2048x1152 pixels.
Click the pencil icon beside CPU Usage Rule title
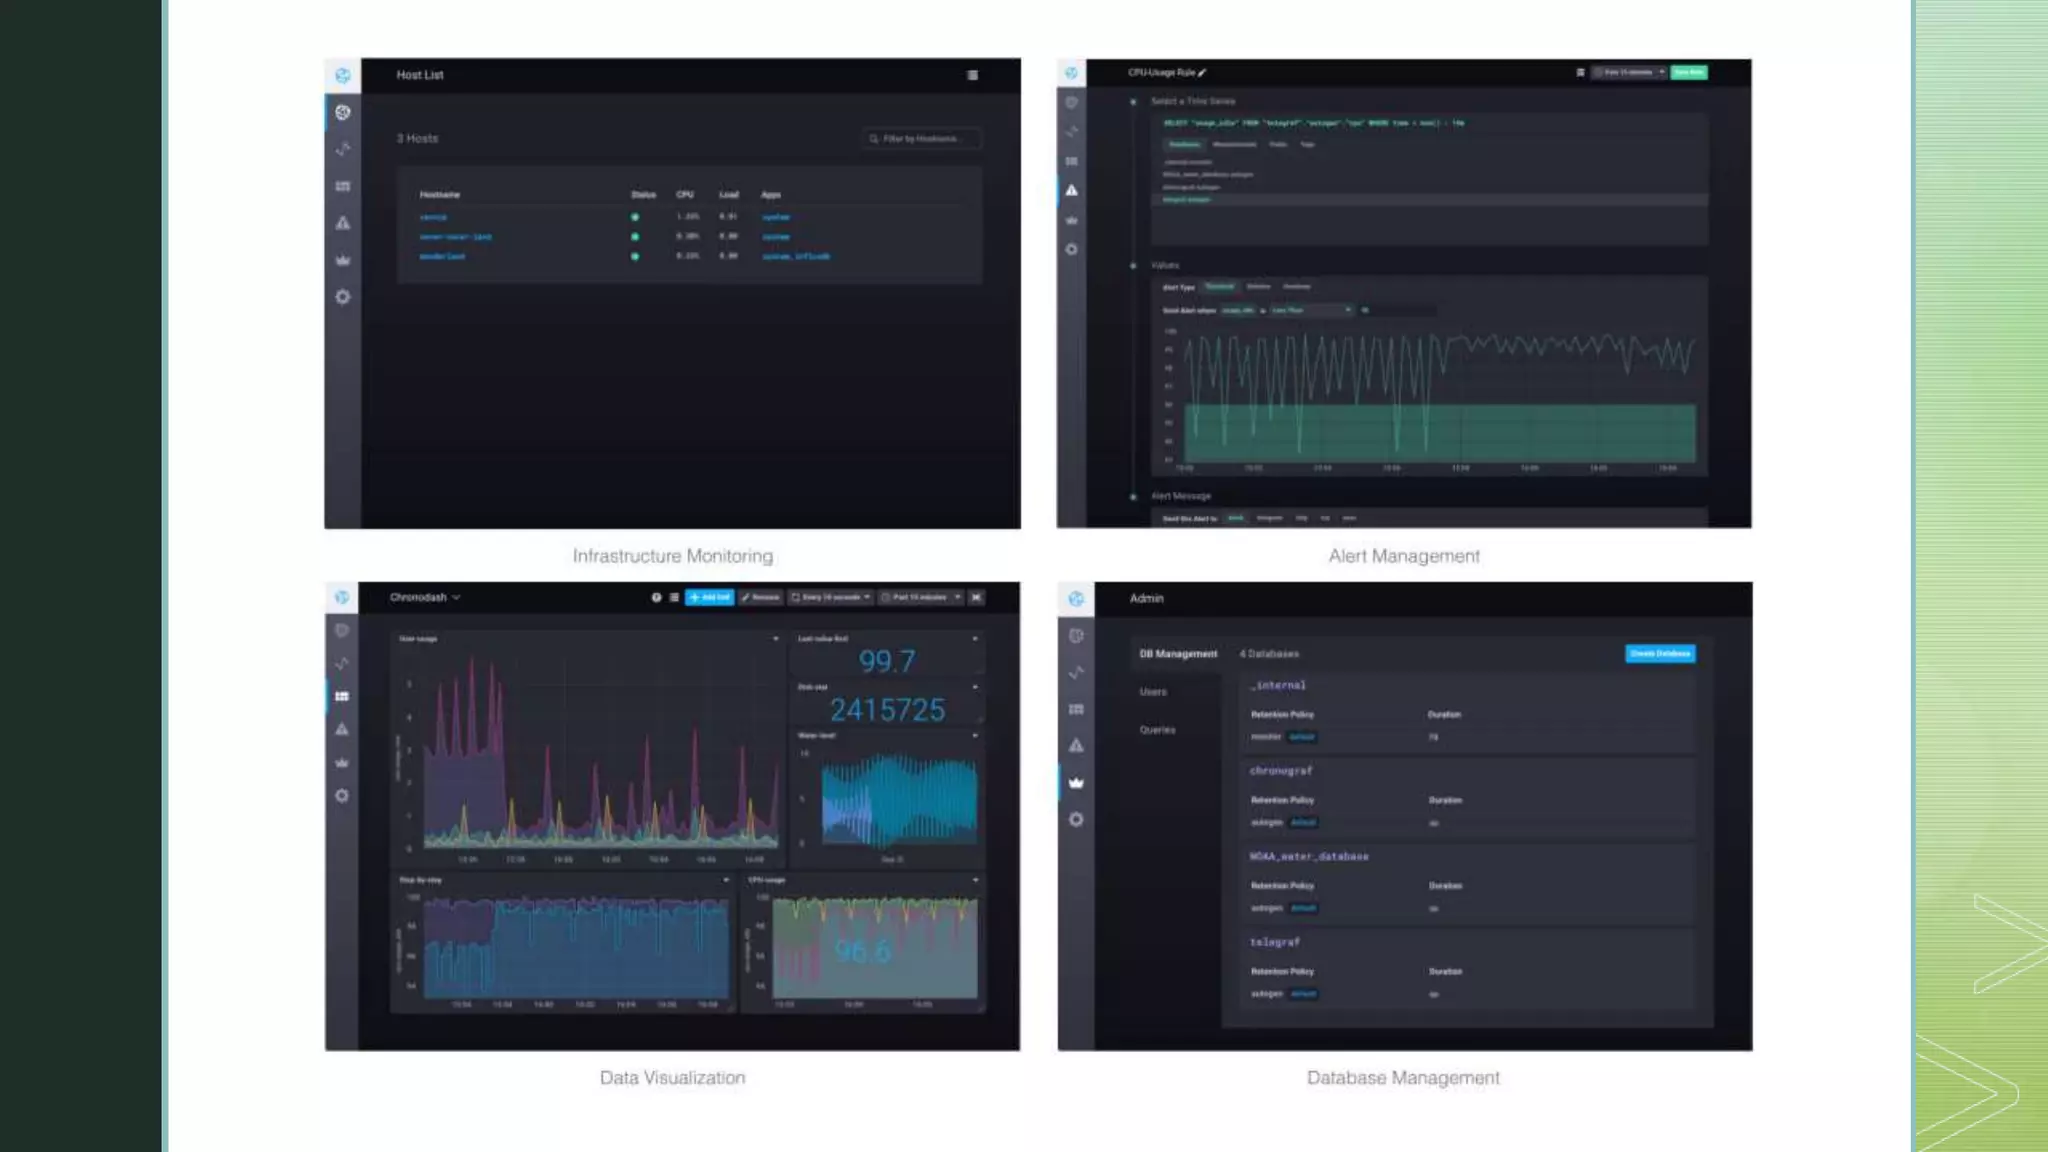[1202, 73]
